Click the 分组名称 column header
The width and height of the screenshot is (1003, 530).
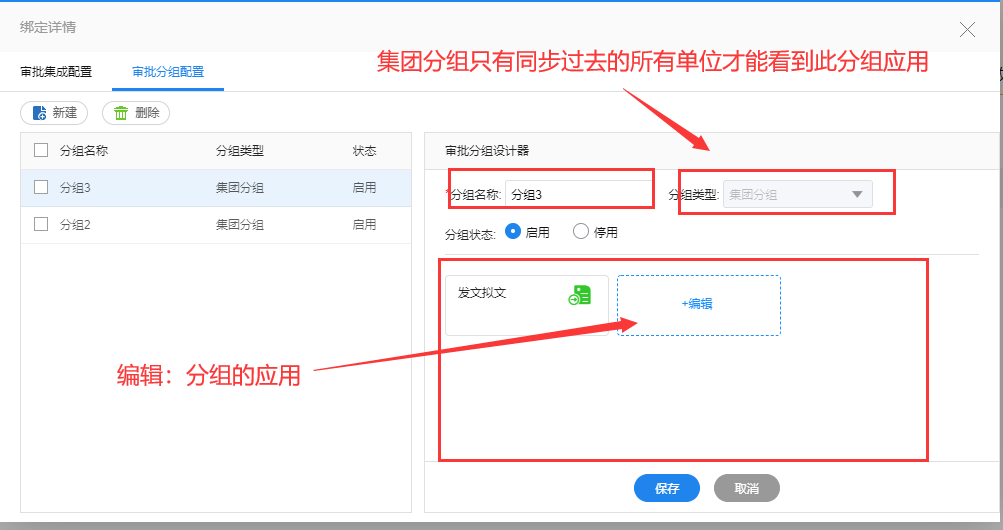[84, 151]
